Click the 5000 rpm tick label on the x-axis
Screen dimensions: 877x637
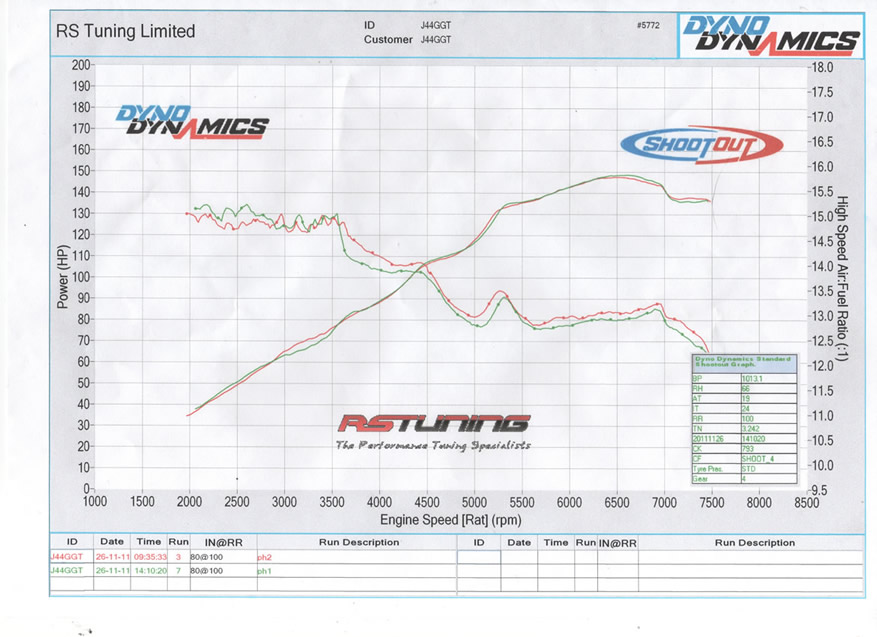474,502
